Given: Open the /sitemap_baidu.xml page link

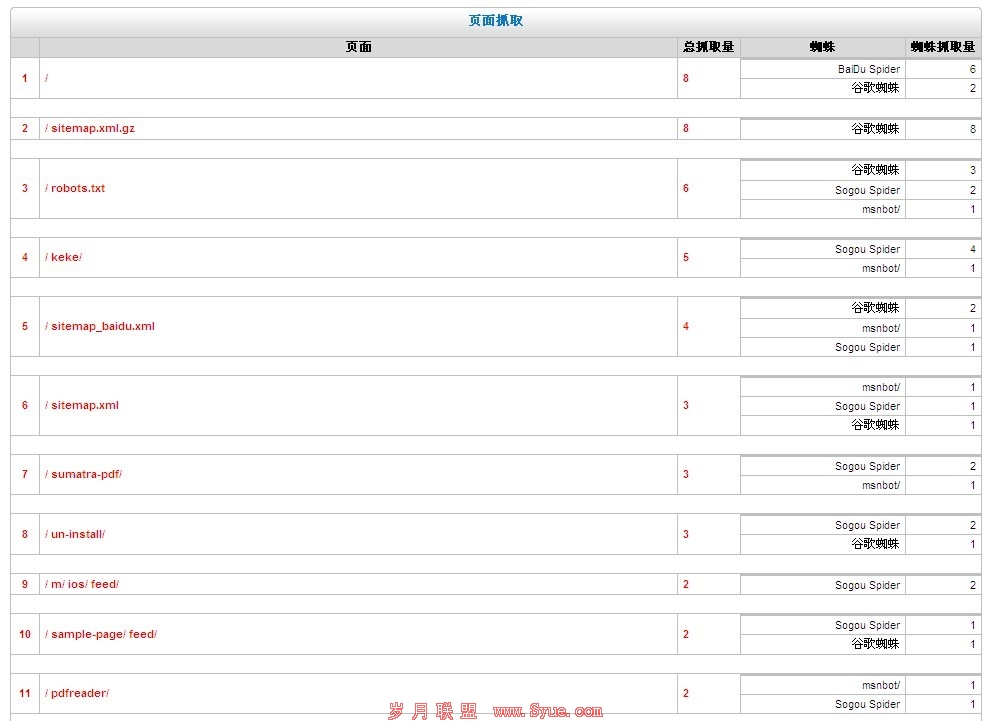Looking at the screenshot, I should (x=100, y=326).
